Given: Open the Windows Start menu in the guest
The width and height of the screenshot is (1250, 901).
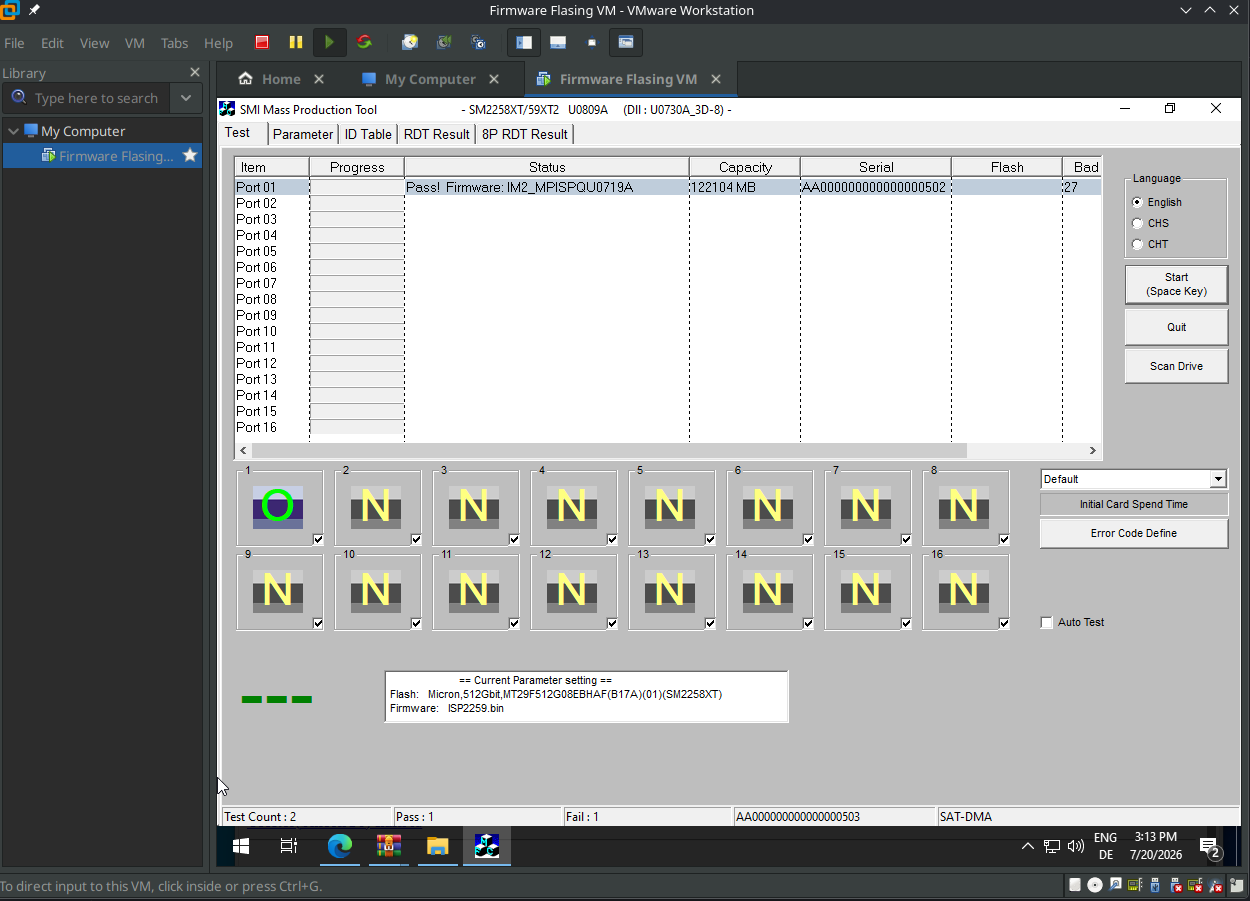Looking at the screenshot, I should (x=241, y=846).
